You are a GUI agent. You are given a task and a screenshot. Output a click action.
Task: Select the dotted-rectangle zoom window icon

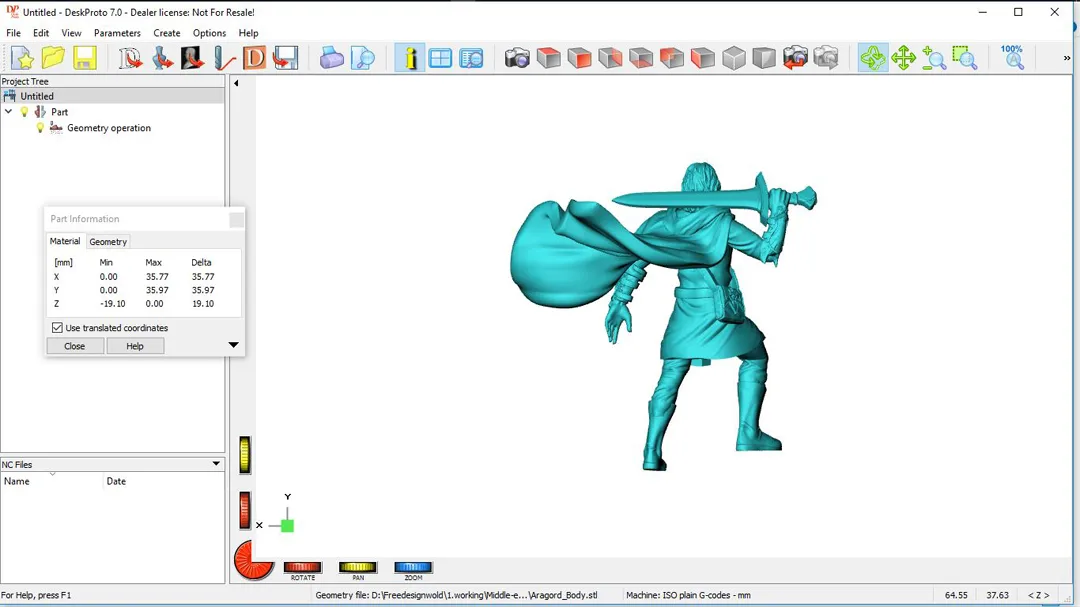pyautogui.click(x=965, y=58)
